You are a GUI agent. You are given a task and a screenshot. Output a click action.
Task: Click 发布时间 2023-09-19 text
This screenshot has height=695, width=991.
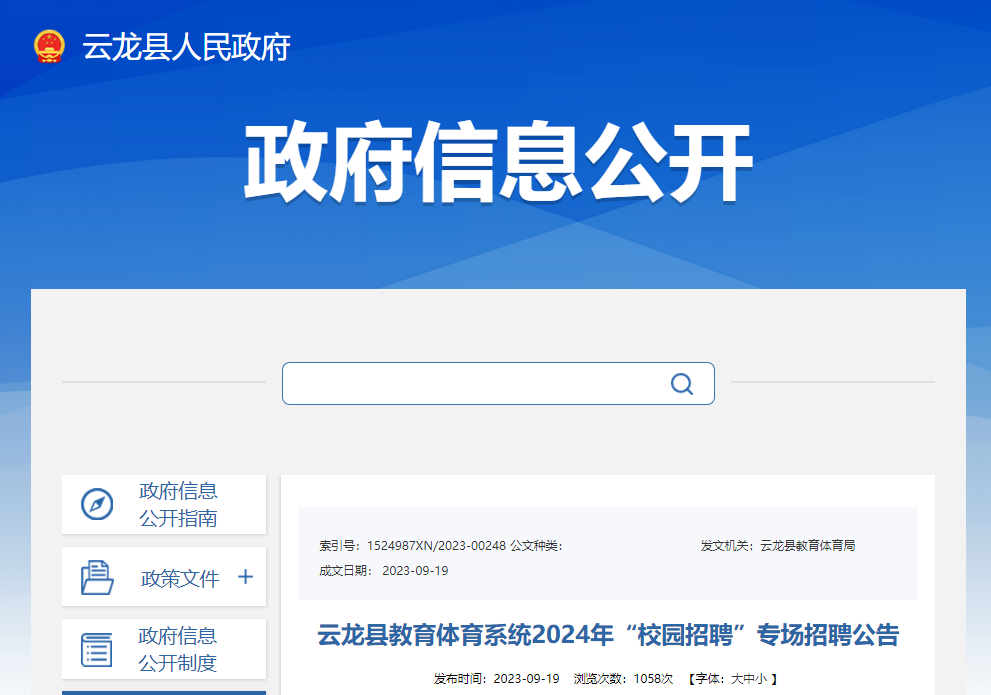coord(497,679)
